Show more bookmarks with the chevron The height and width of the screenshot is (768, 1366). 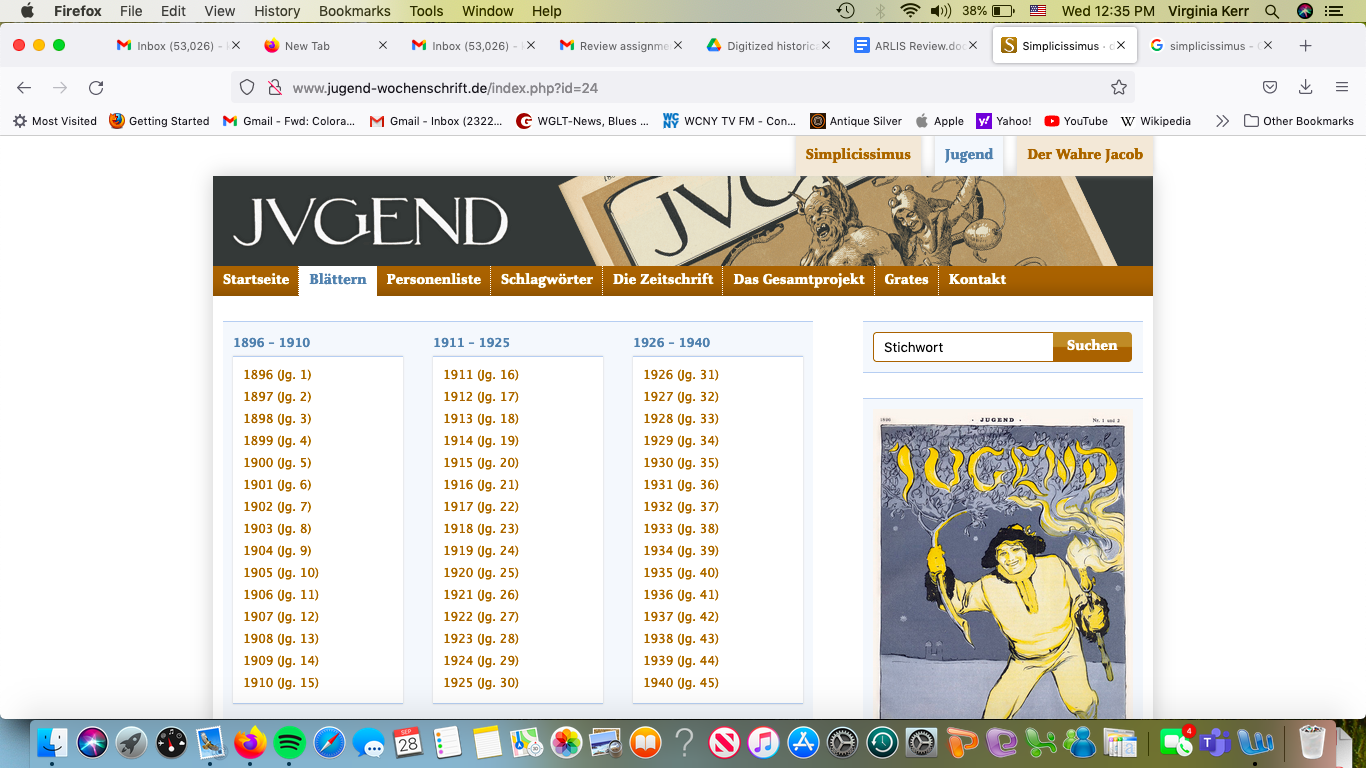pyautogui.click(x=1222, y=121)
